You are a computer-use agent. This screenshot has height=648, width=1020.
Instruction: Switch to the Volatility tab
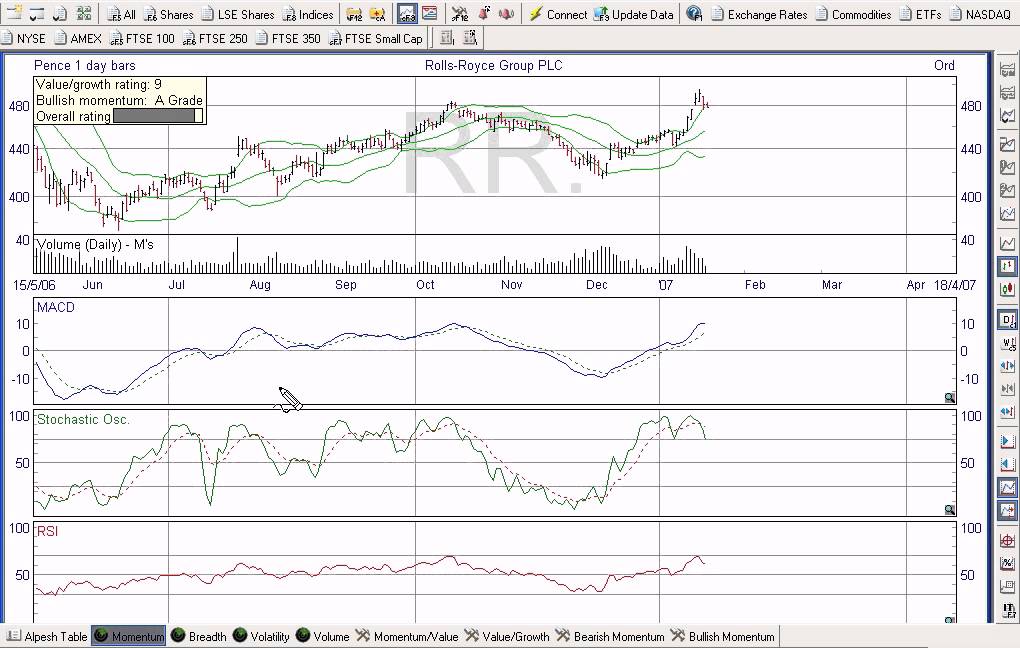[x=260, y=636]
